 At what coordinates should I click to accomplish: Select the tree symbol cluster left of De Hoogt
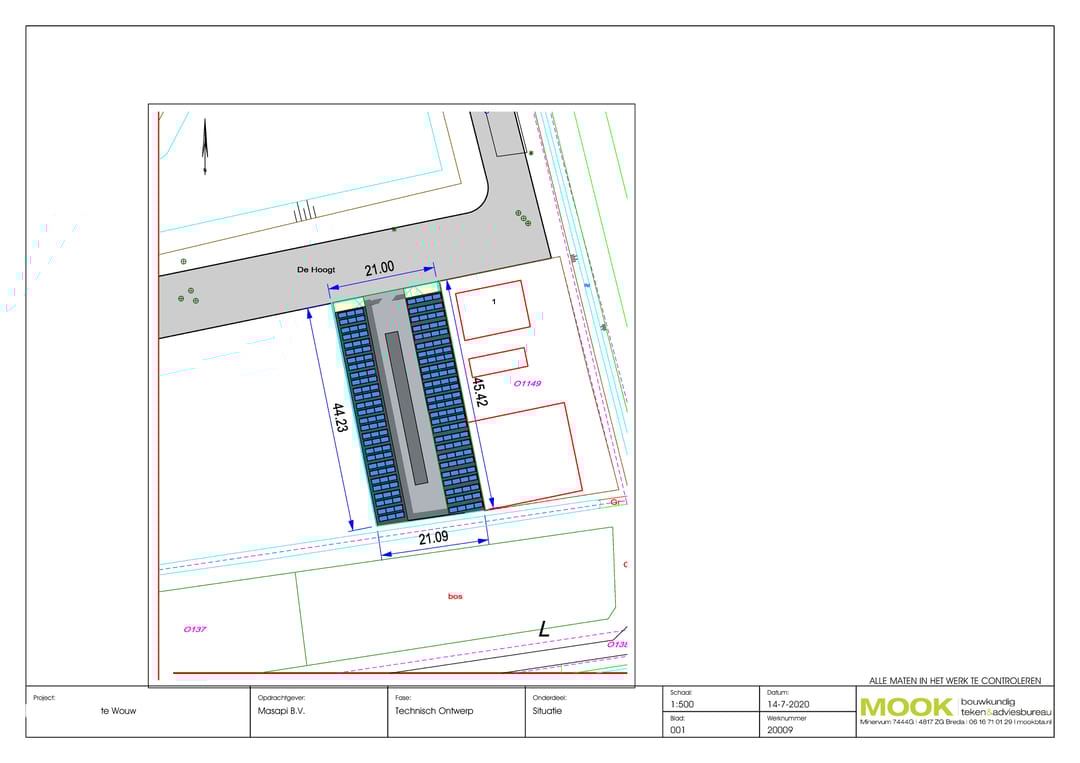pyautogui.click(x=186, y=296)
